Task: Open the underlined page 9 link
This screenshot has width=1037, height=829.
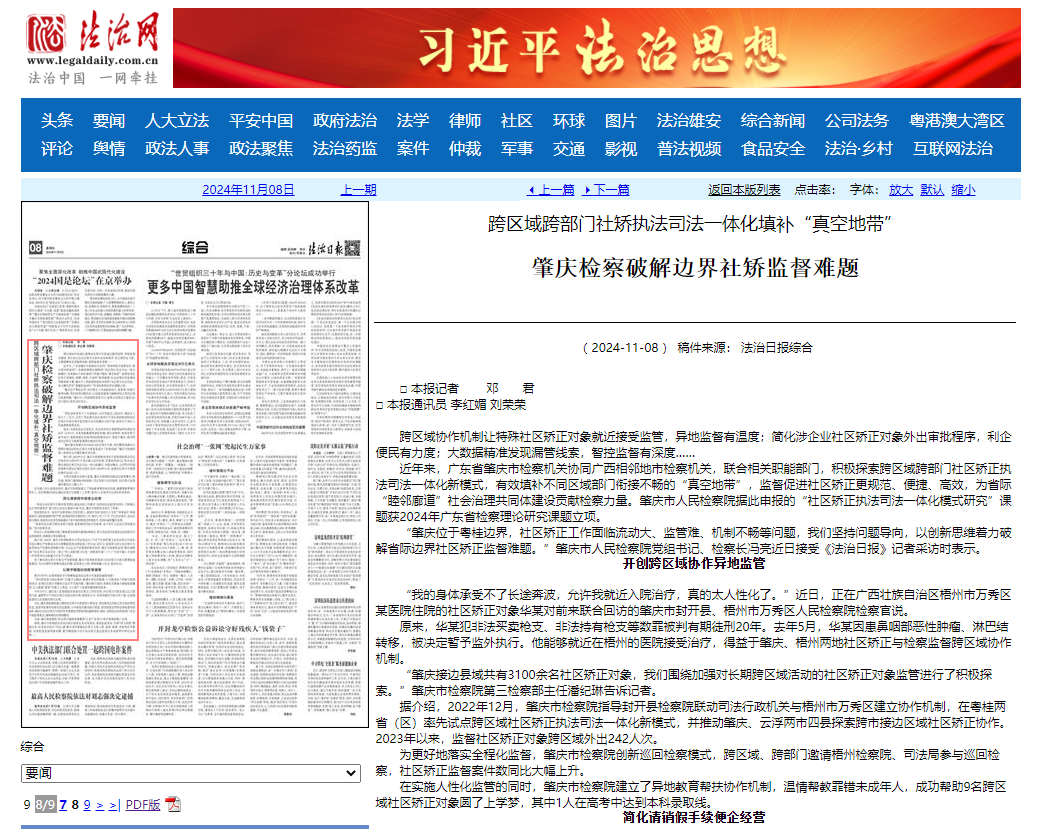Action: pos(87,805)
